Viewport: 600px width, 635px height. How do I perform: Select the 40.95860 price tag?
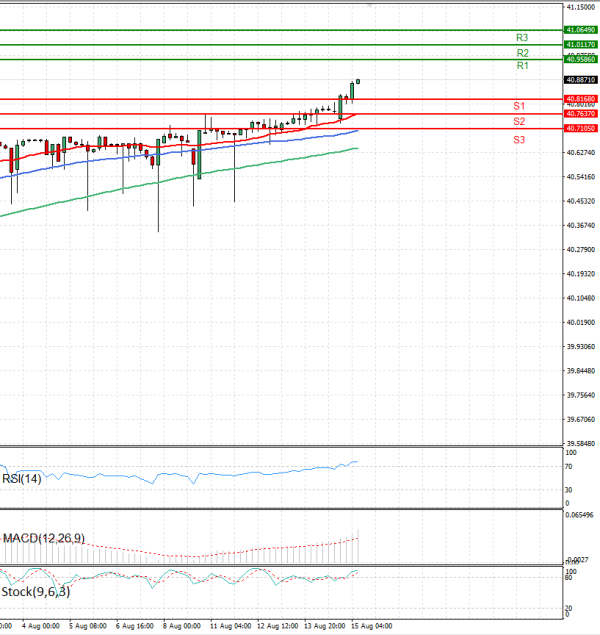tap(581, 60)
